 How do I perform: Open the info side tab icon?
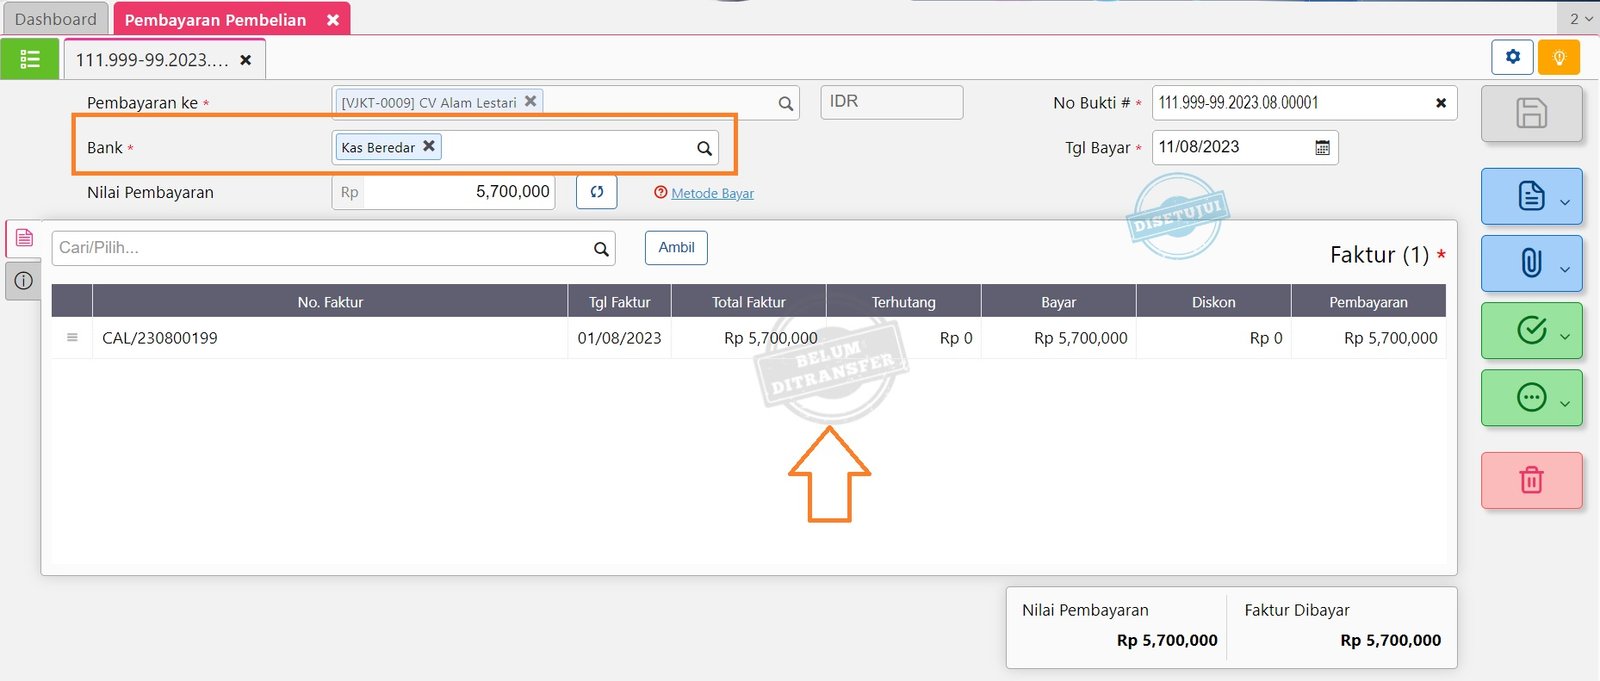pos(24,281)
